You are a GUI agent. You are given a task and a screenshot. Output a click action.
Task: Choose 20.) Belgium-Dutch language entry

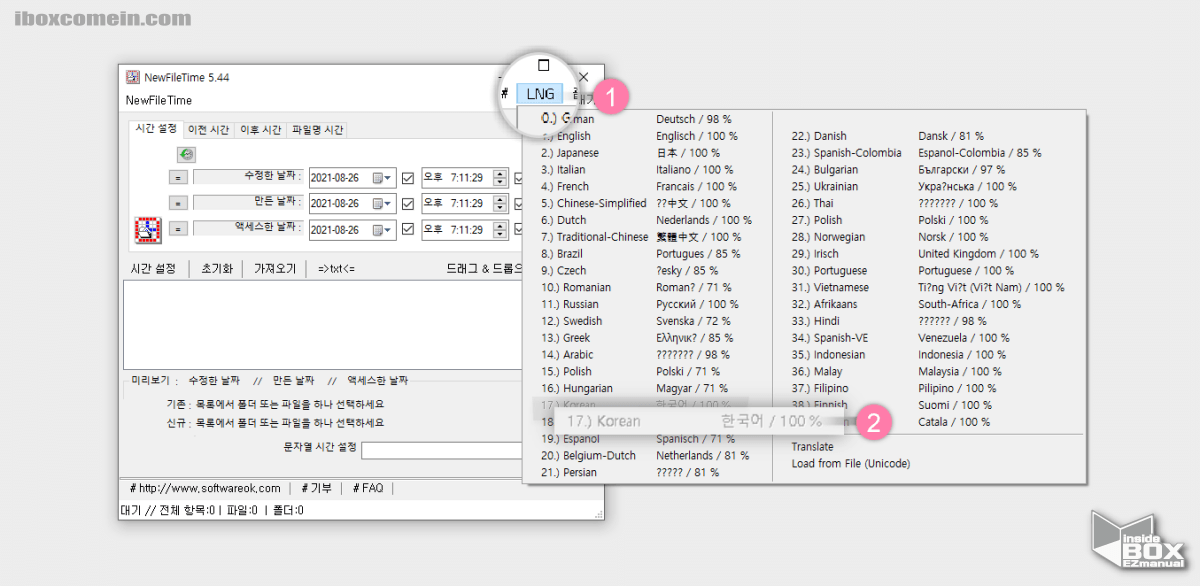(x=647, y=455)
